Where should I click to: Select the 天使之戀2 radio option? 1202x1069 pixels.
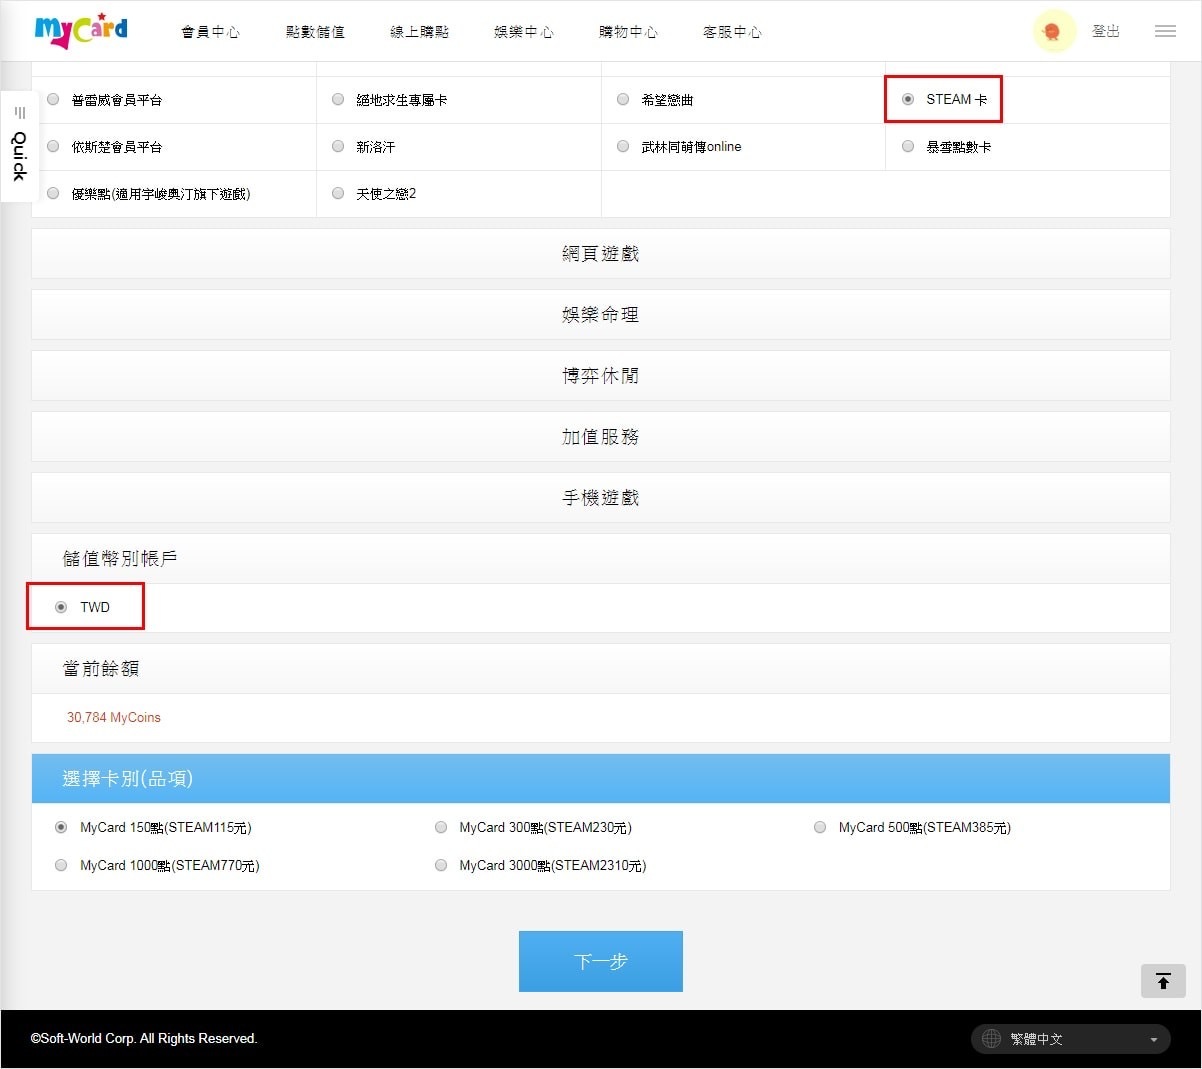338,194
